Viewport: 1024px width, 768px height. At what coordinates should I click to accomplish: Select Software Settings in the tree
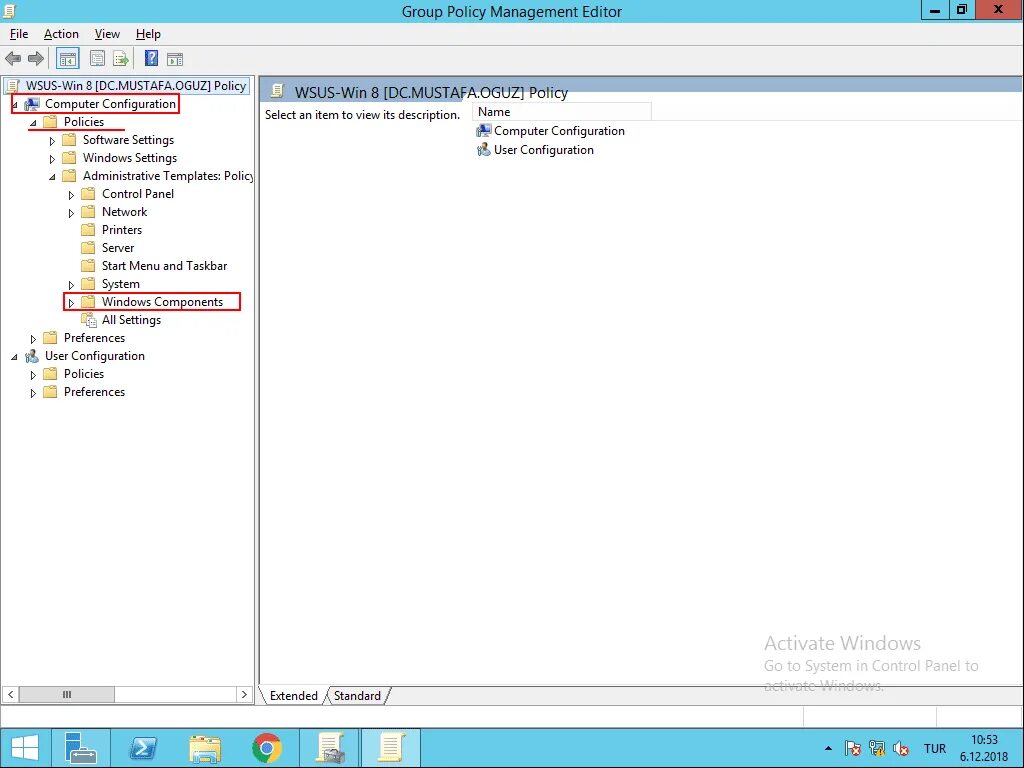point(128,140)
